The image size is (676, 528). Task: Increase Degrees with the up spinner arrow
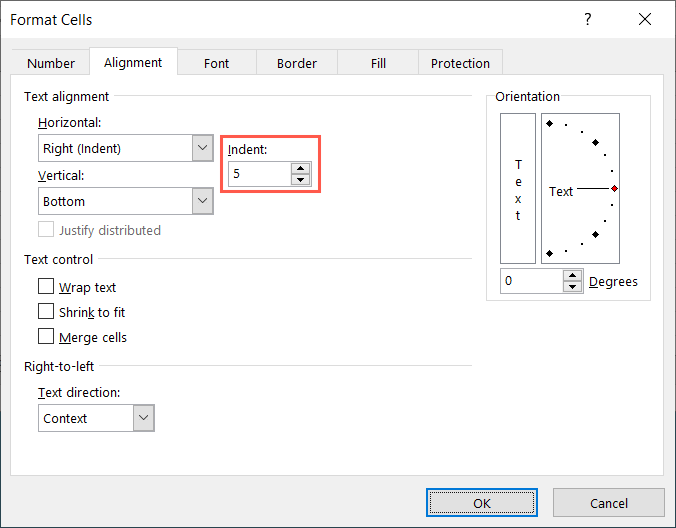pos(573,275)
